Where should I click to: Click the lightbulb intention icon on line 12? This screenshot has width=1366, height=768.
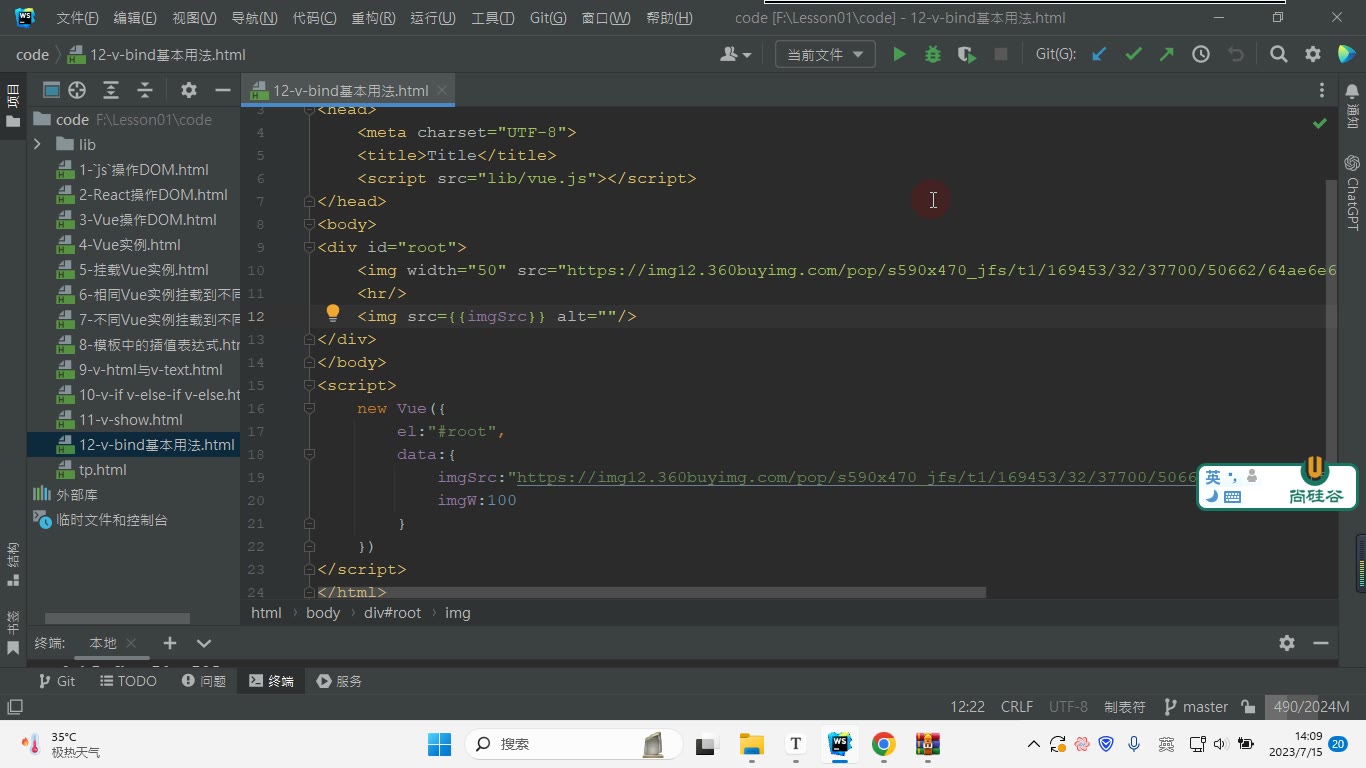tap(333, 314)
